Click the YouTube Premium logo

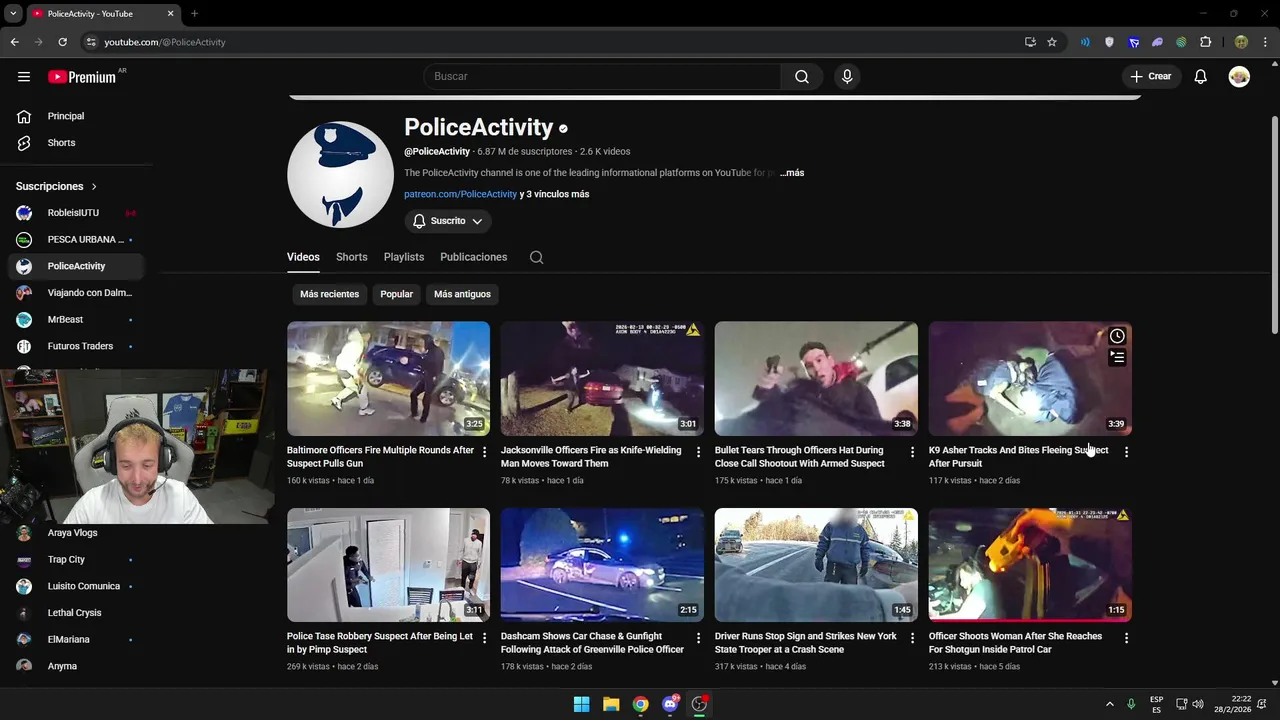tap(82, 77)
